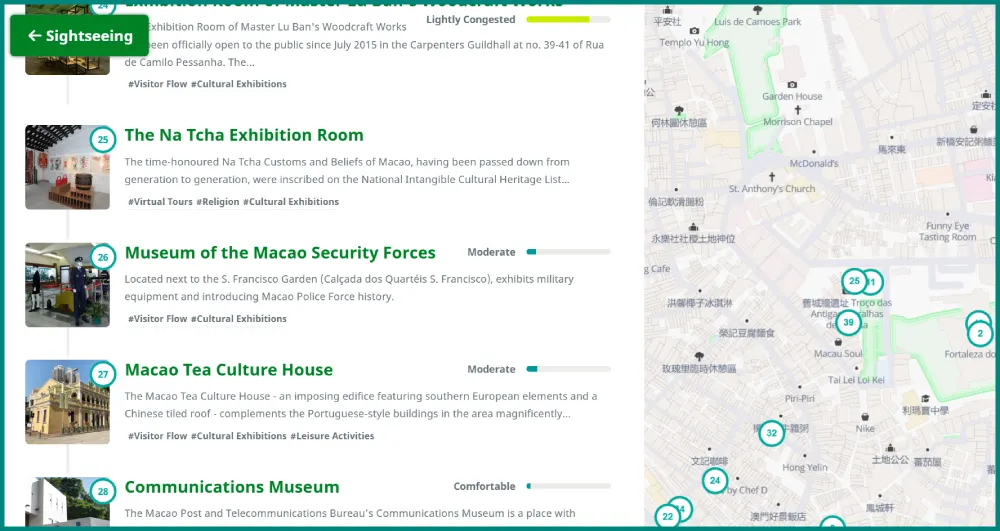Image resolution: width=1000 pixels, height=531 pixels.
Task: Click Hong Yelin map label
Action: click(805, 467)
